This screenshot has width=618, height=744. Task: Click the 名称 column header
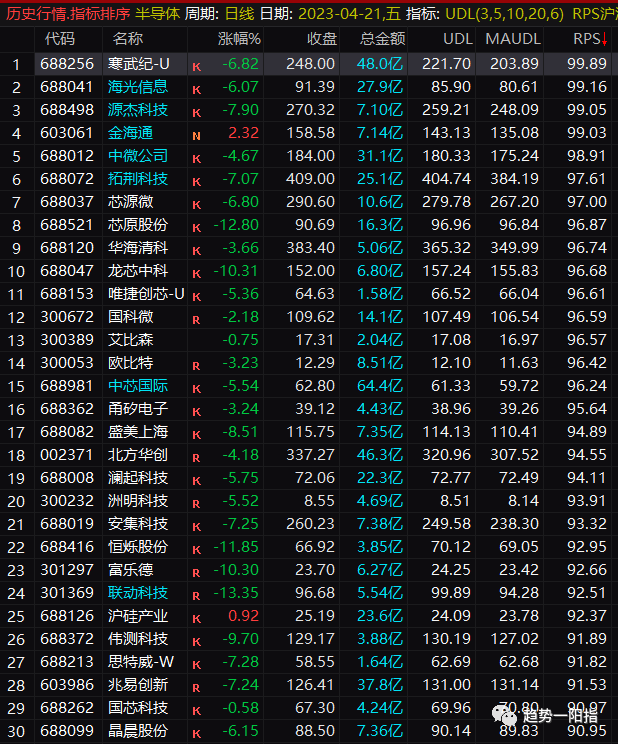[128, 39]
